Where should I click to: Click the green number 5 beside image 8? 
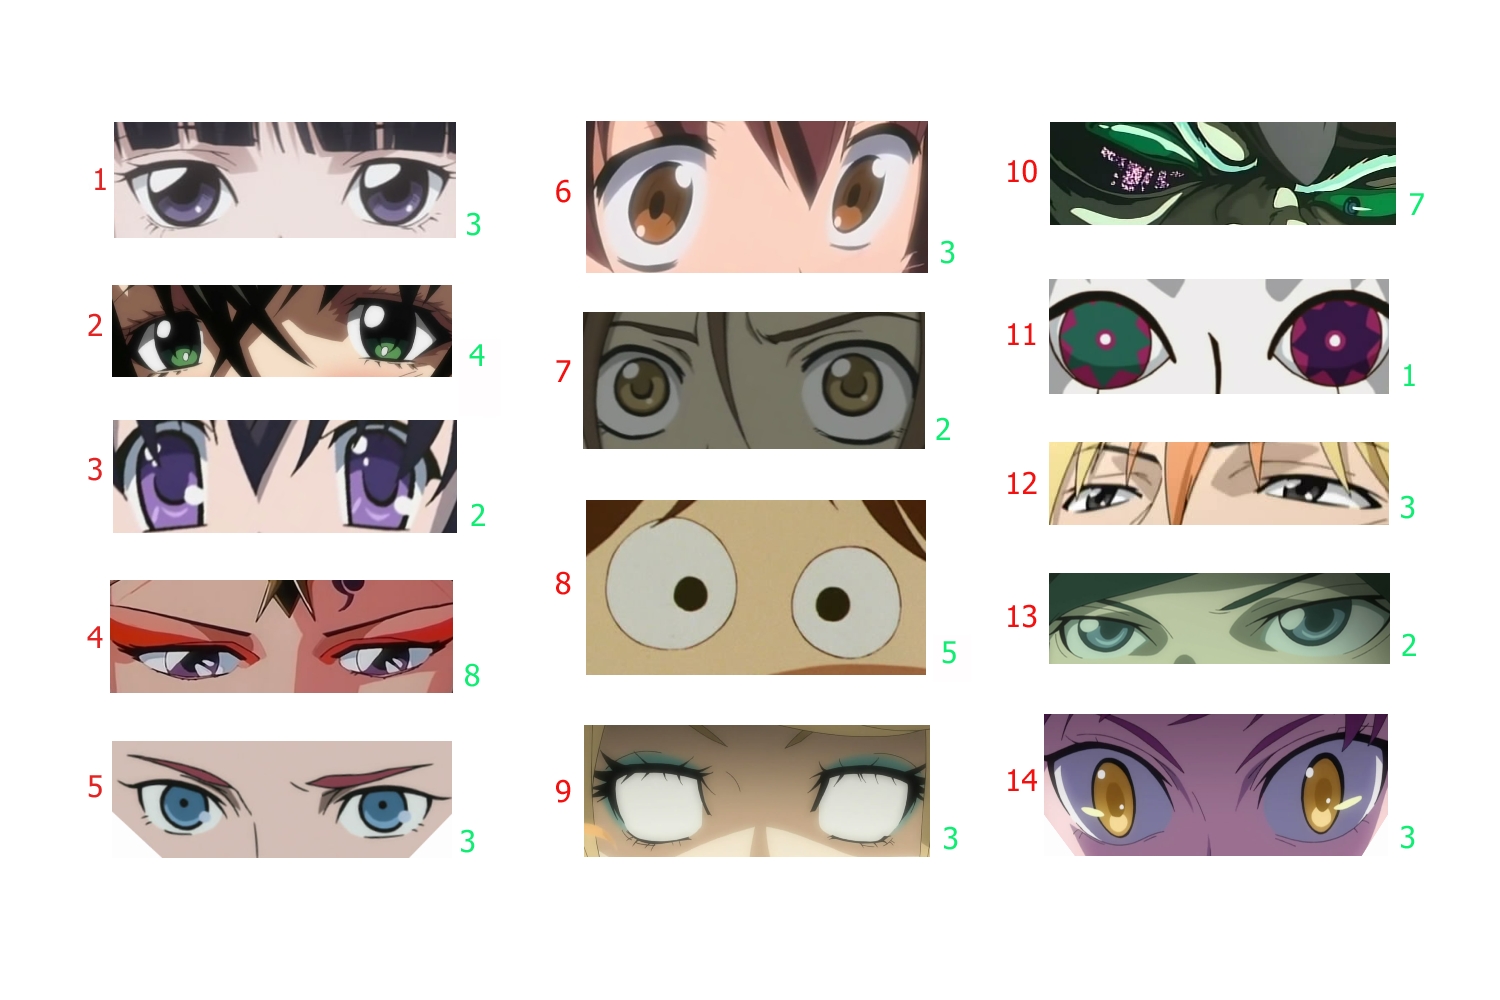(949, 653)
